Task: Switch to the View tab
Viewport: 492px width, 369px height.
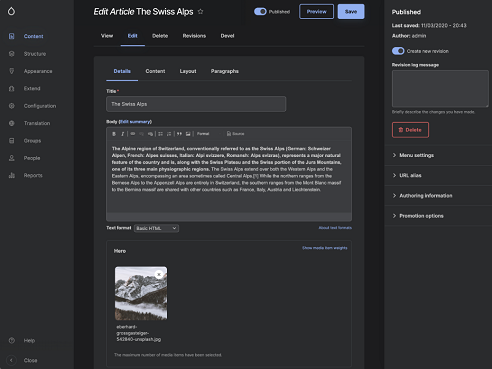Action: [x=107, y=36]
